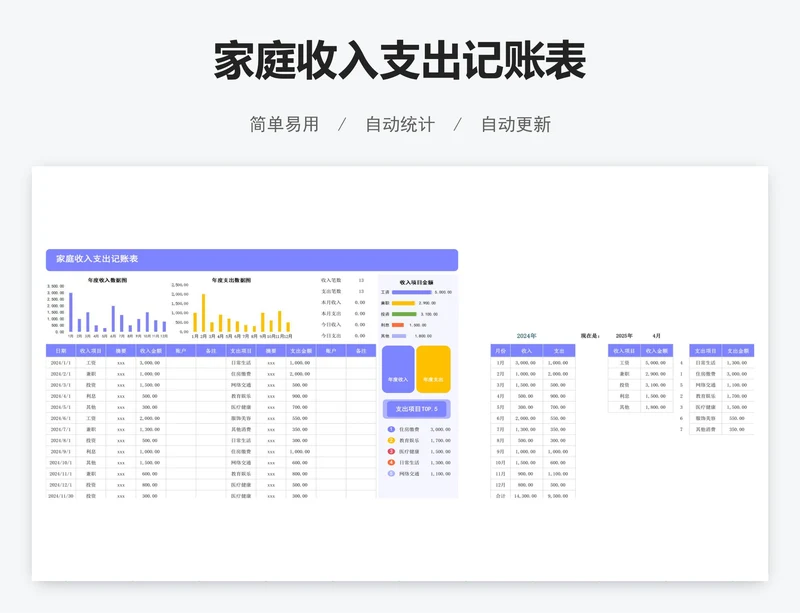The width and height of the screenshot is (800, 613).
Task: Click the 本月支出 label
Action: pyautogui.click(x=331, y=314)
